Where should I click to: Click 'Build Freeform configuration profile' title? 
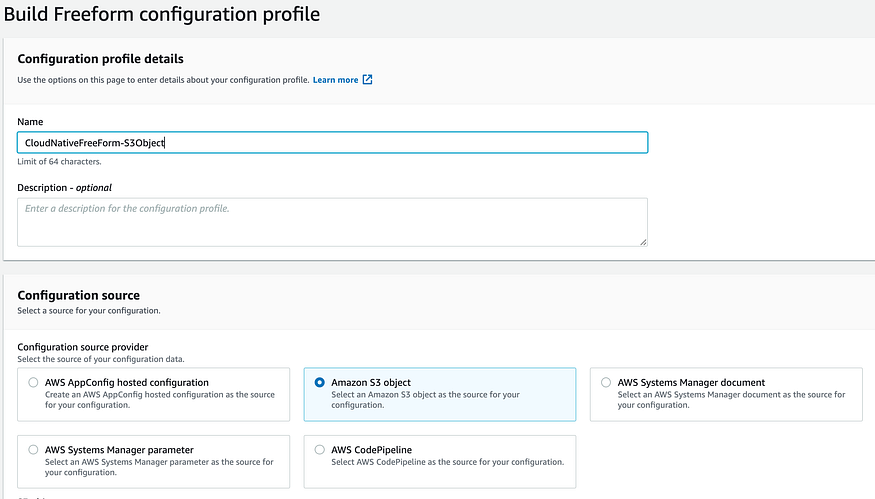162,14
